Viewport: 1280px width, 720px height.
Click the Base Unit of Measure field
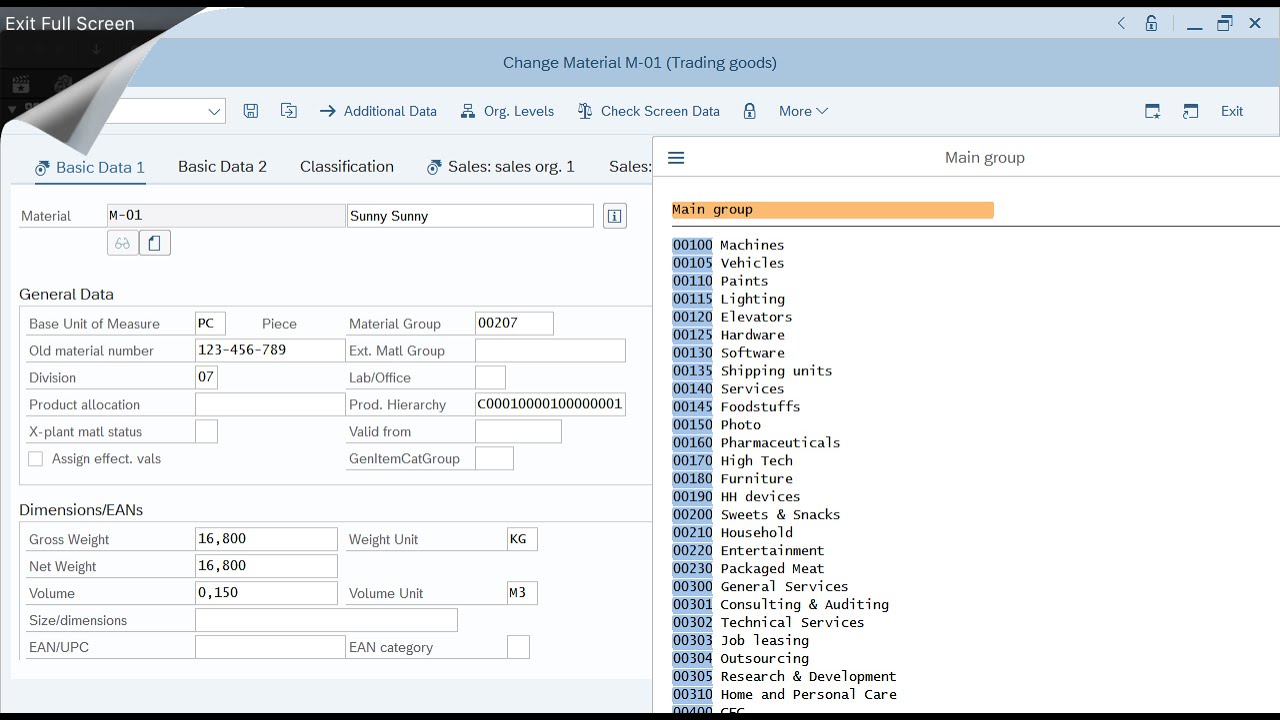click(x=210, y=323)
